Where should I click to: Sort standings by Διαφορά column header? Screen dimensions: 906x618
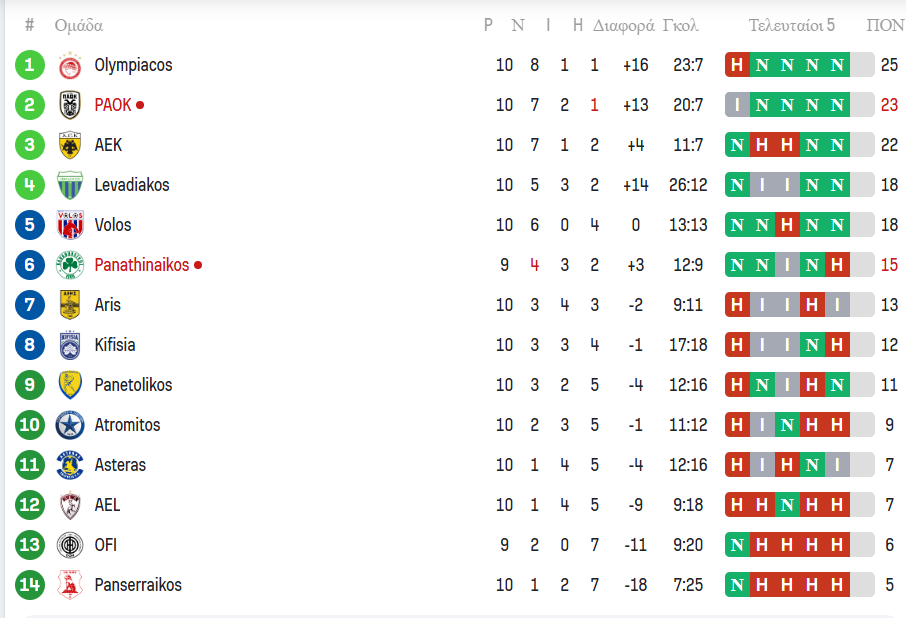623,26
